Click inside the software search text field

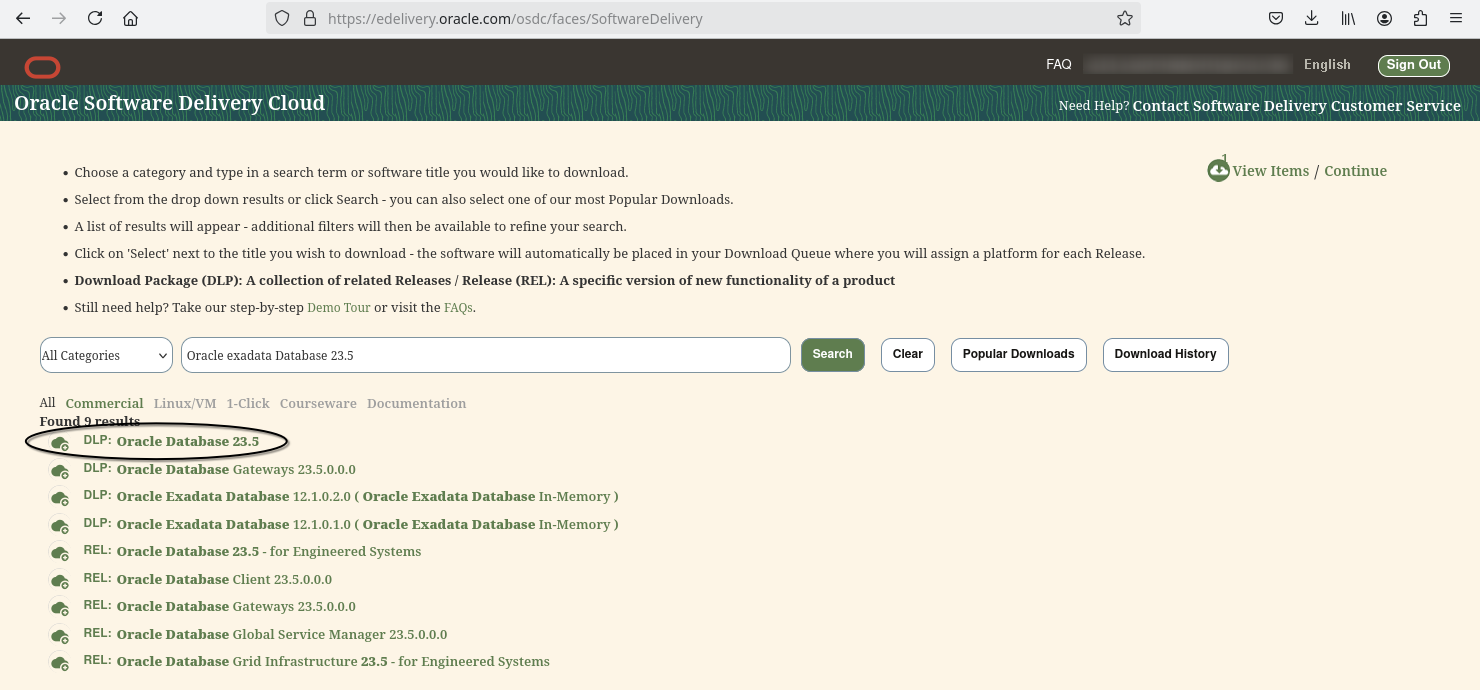(485, 354)
